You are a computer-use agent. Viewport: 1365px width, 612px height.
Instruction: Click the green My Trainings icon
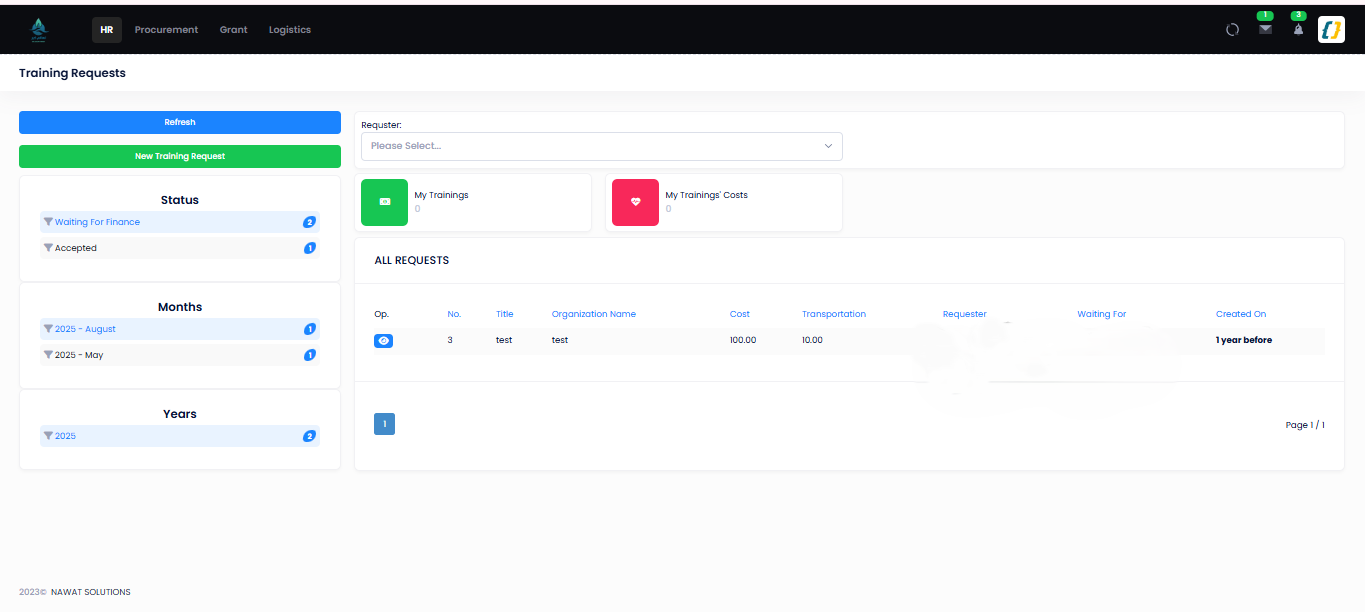385,202
